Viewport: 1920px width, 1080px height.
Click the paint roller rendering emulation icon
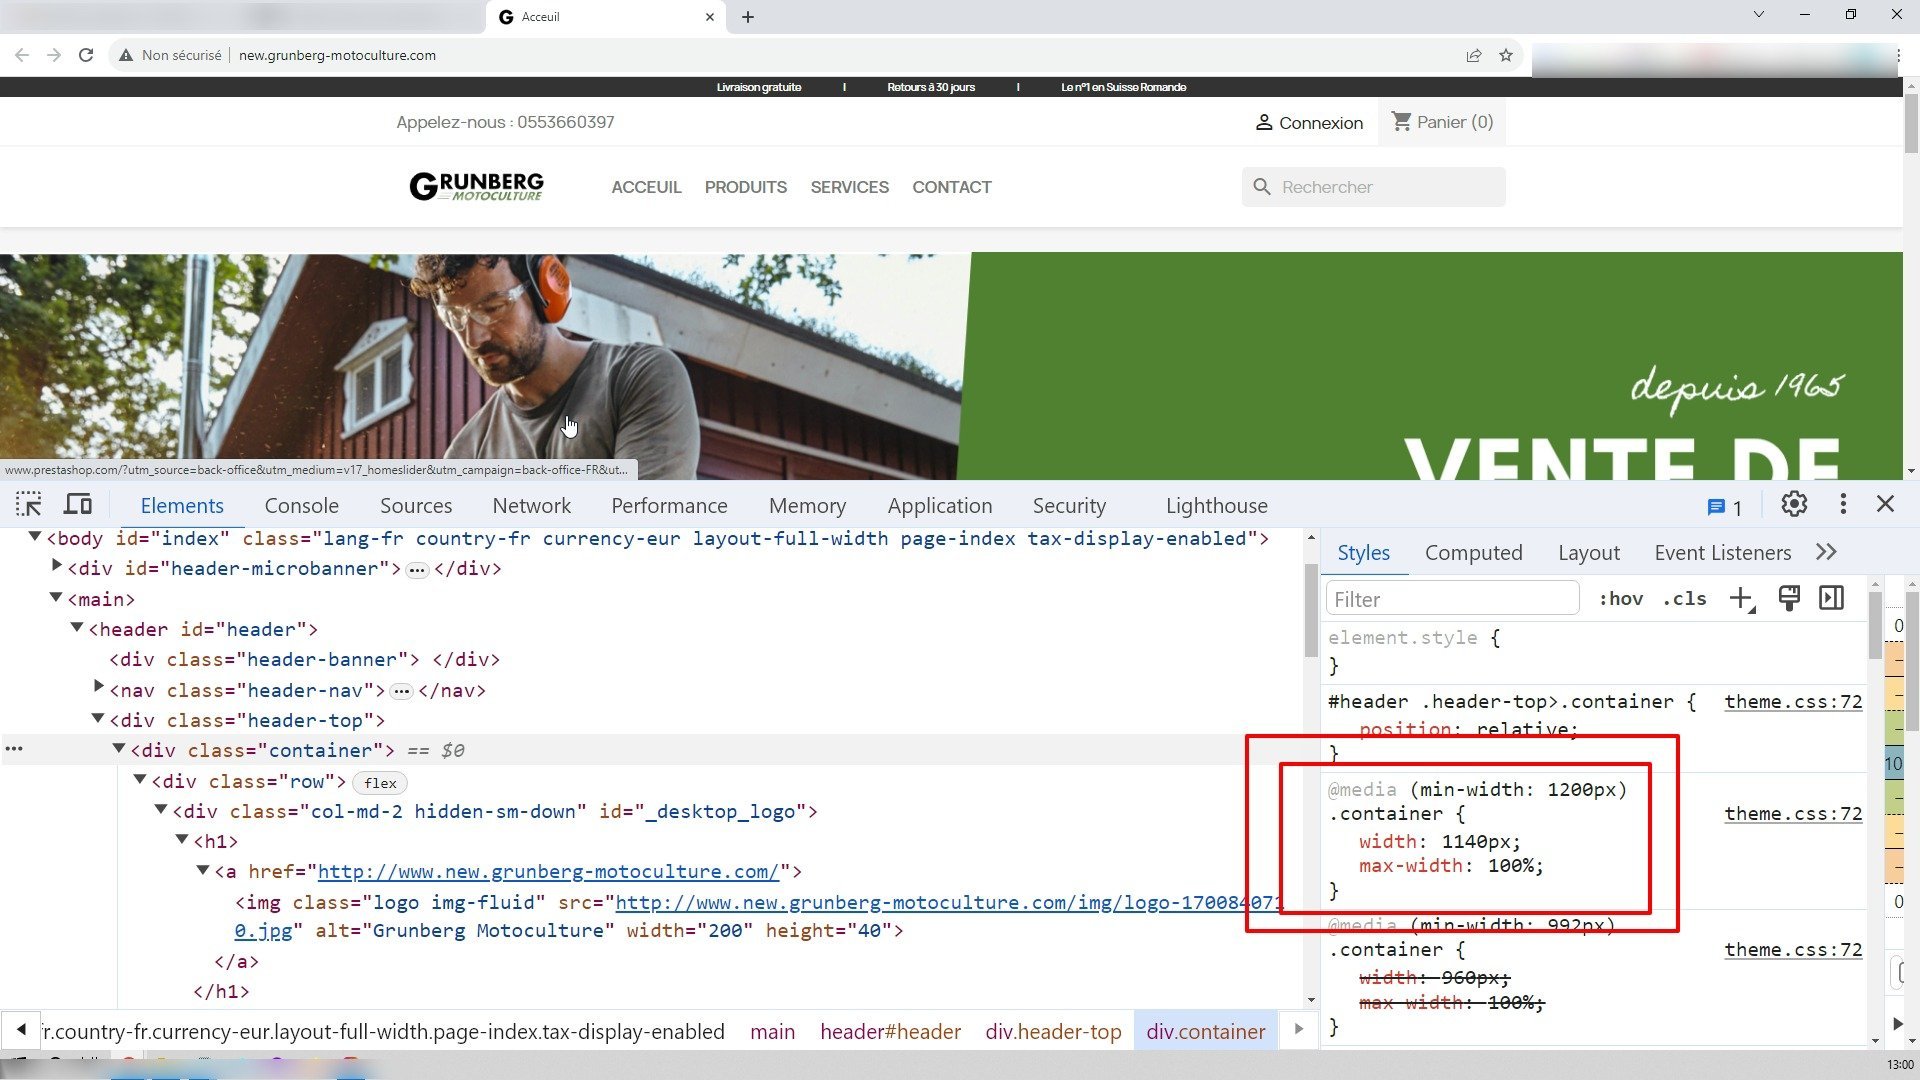tap(1789, 598)
